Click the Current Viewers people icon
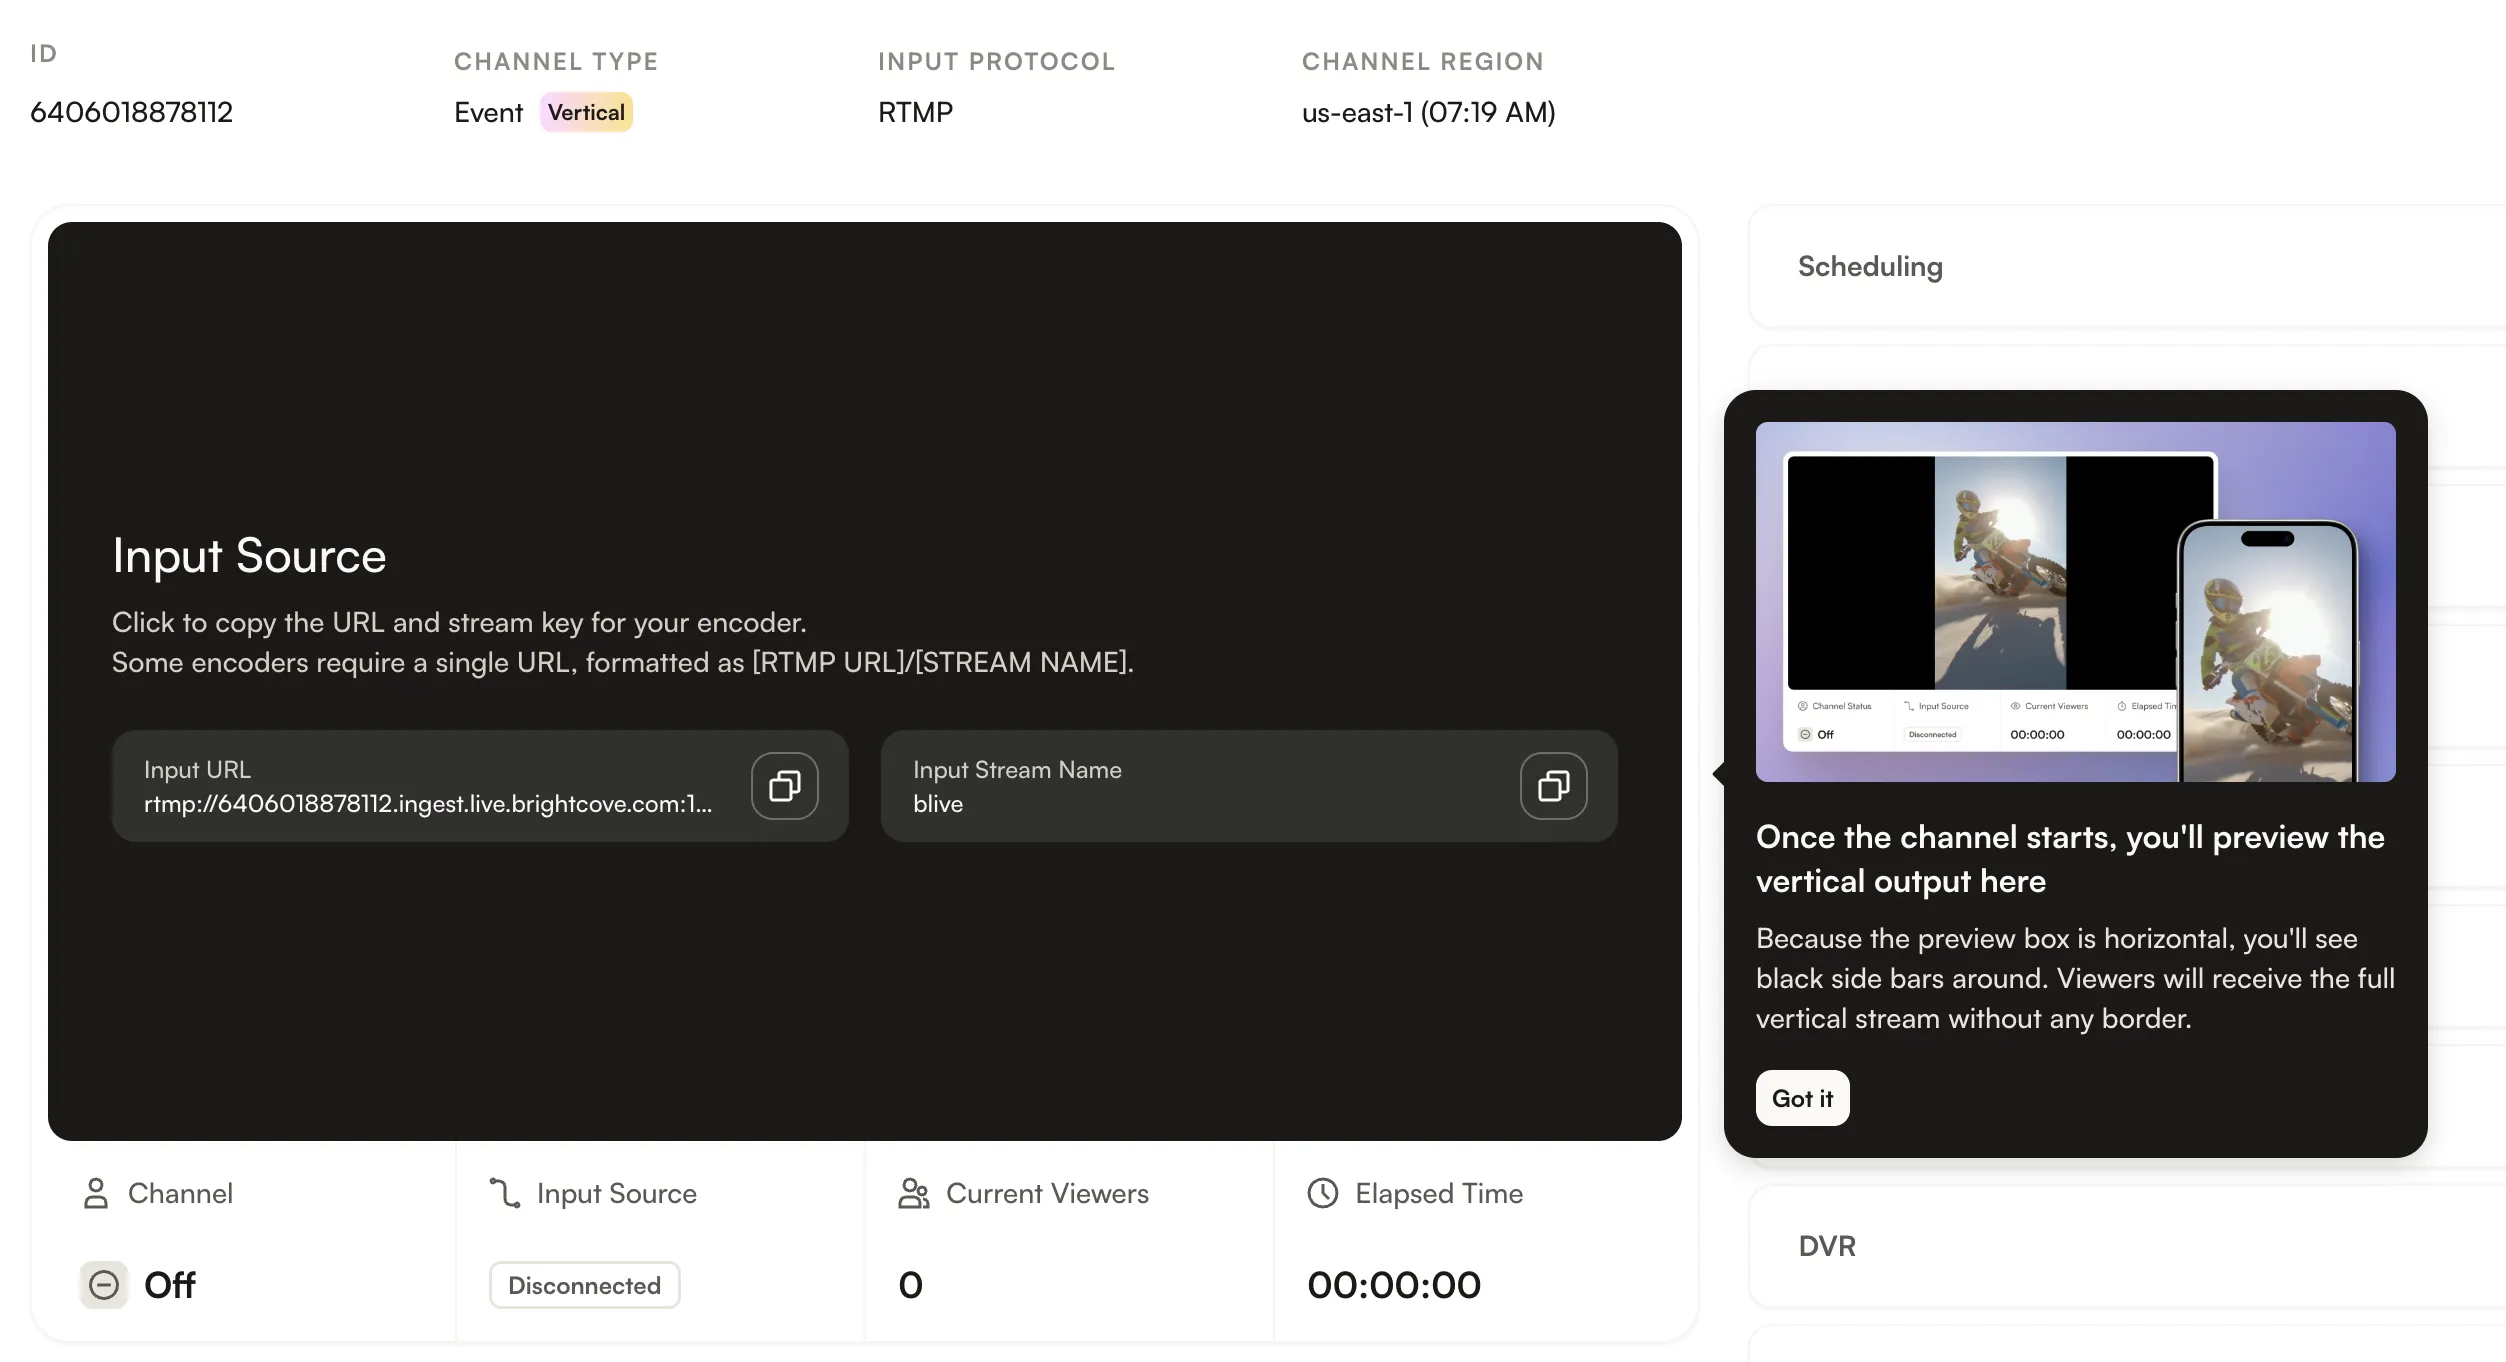This screenshot has height=1362, width=2506. [x=914, y=1193]
